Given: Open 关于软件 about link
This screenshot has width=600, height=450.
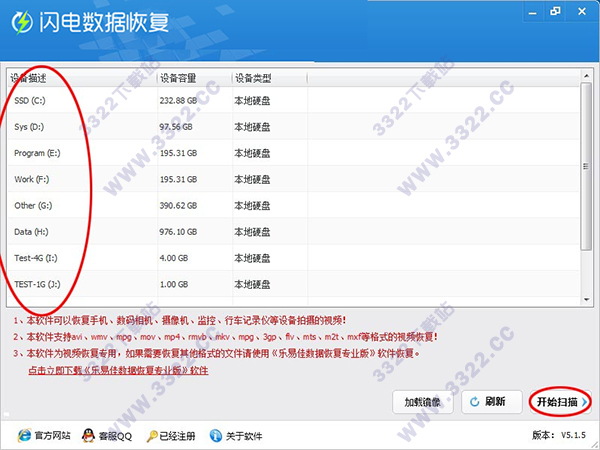Looking at the screenshot, I should [244, 436].
